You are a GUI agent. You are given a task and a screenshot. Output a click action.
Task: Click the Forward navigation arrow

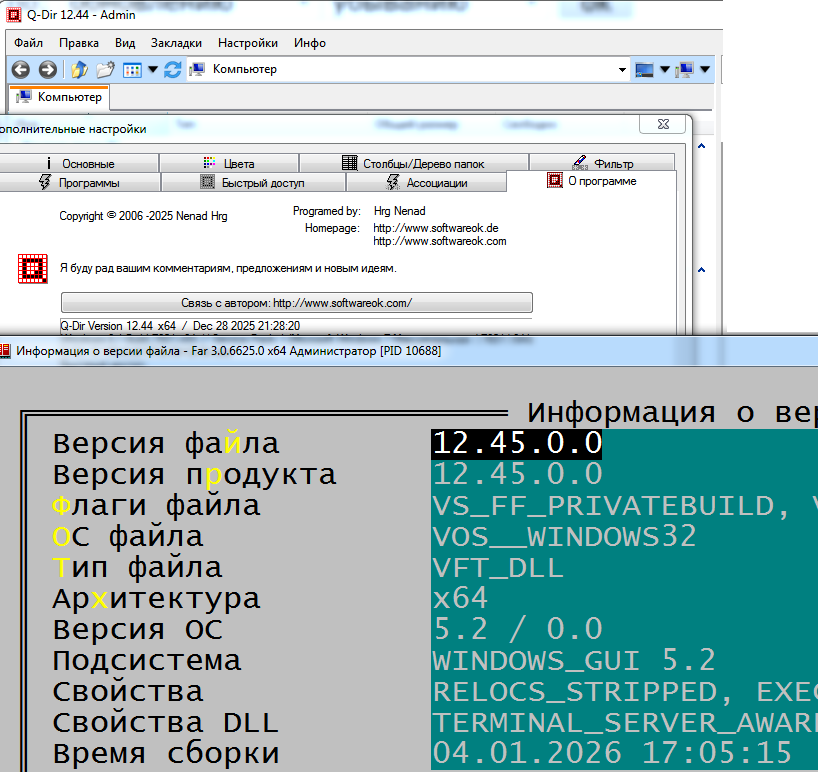pyautogui.click(x=47, y=70)
